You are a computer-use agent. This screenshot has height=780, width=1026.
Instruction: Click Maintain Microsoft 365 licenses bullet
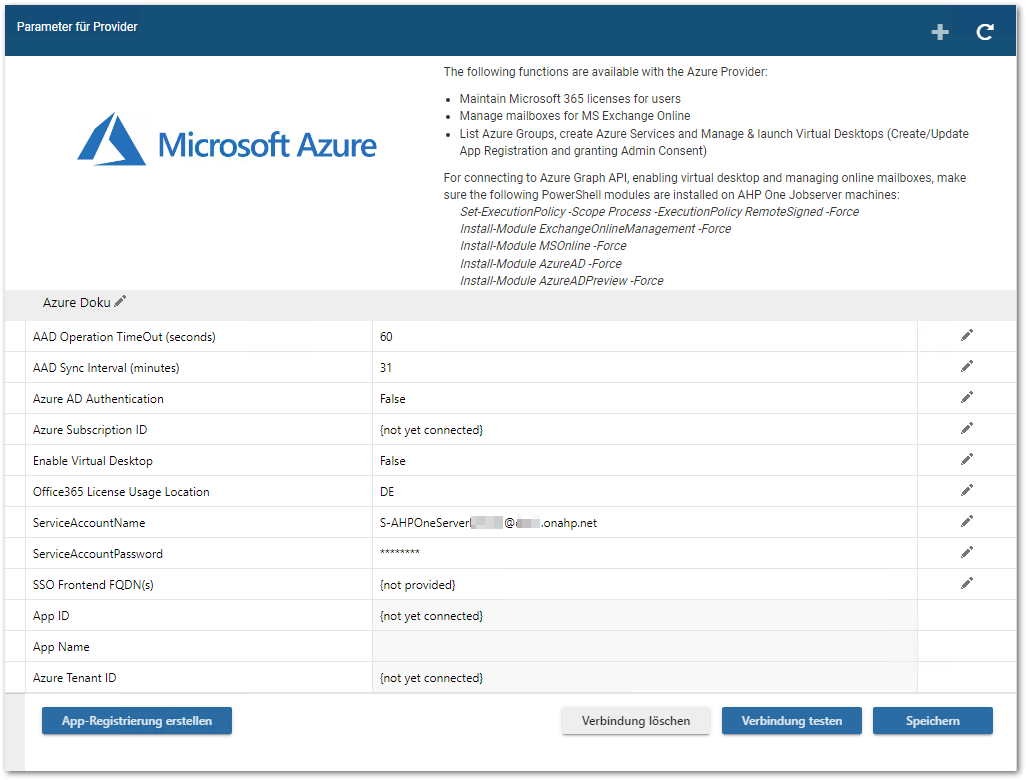570,99
